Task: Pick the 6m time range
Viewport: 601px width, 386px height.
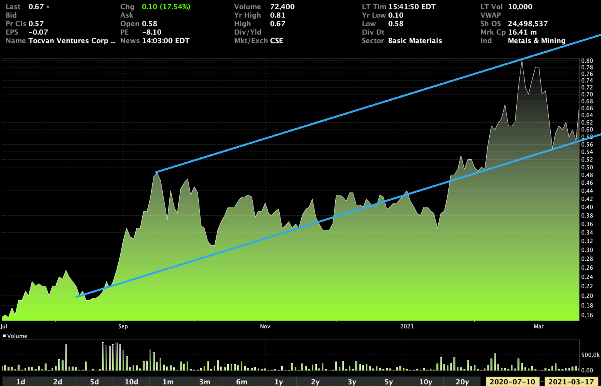Action: 241,382
